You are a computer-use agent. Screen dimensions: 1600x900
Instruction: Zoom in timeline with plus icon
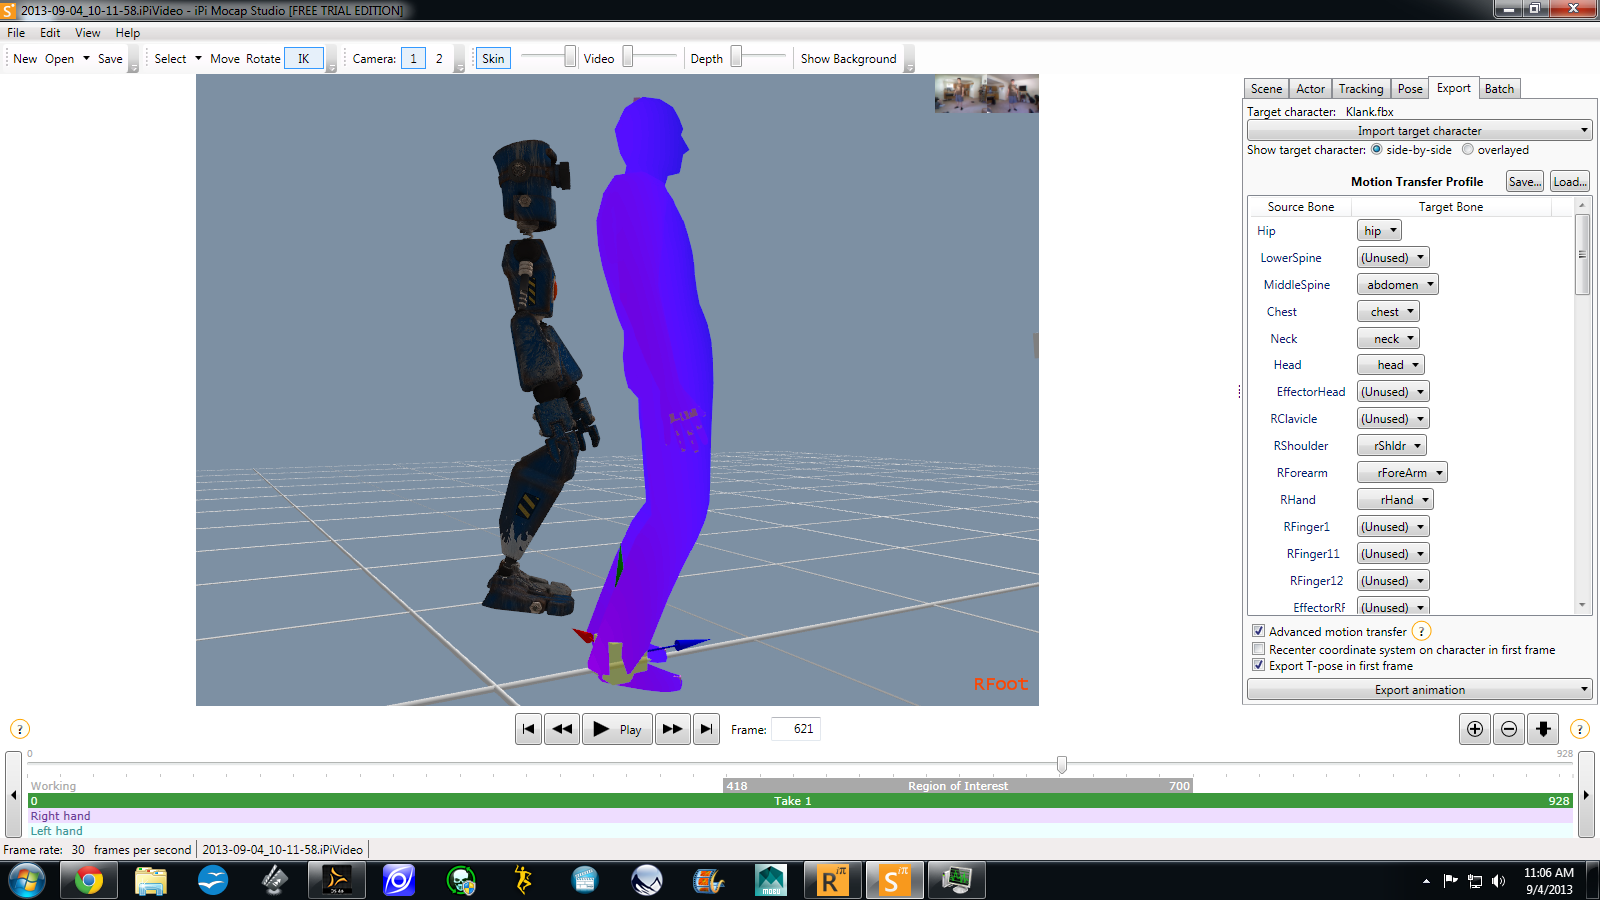1475,729
